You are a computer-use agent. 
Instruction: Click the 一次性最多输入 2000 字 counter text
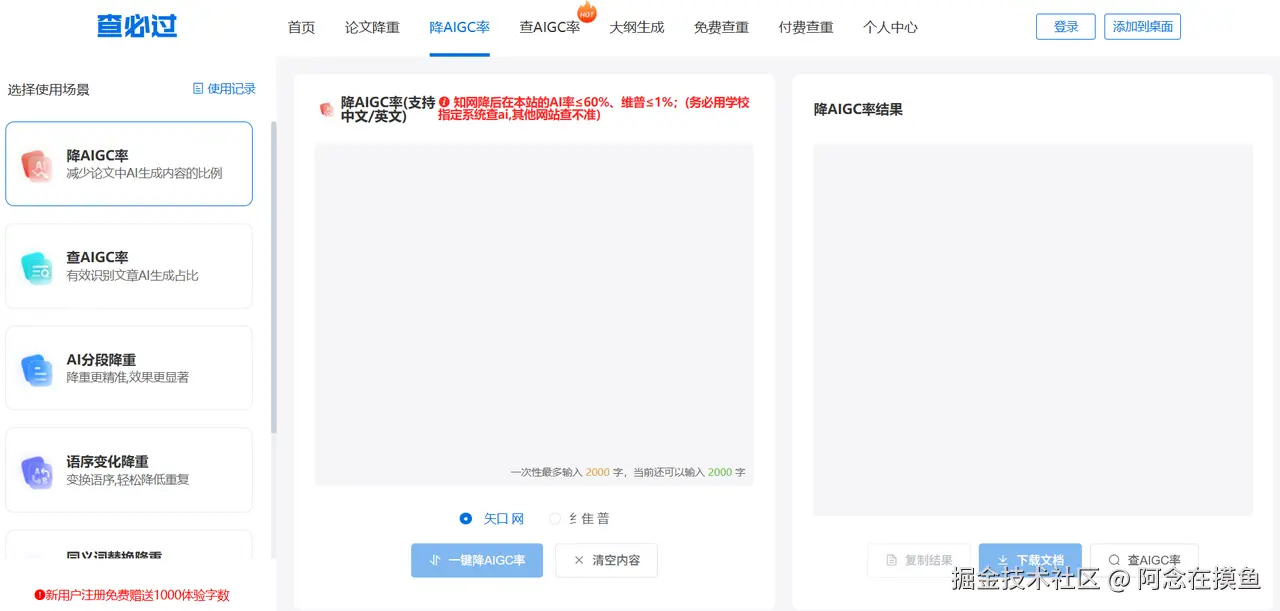click(628, 472)
